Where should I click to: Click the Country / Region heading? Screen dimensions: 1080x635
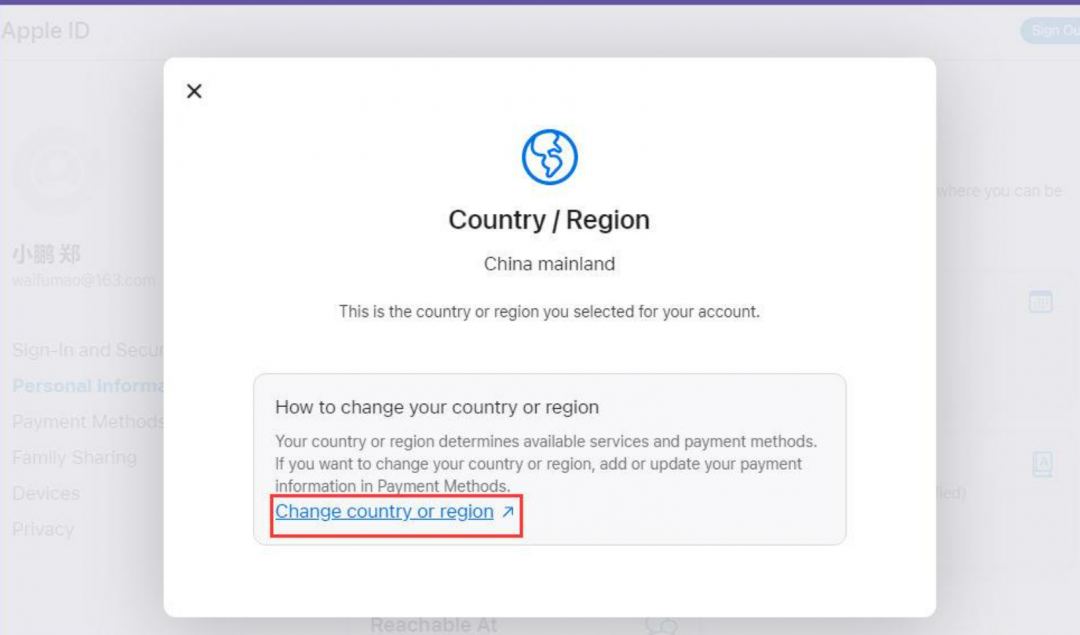pyautogui.click(x=549, y=220)
